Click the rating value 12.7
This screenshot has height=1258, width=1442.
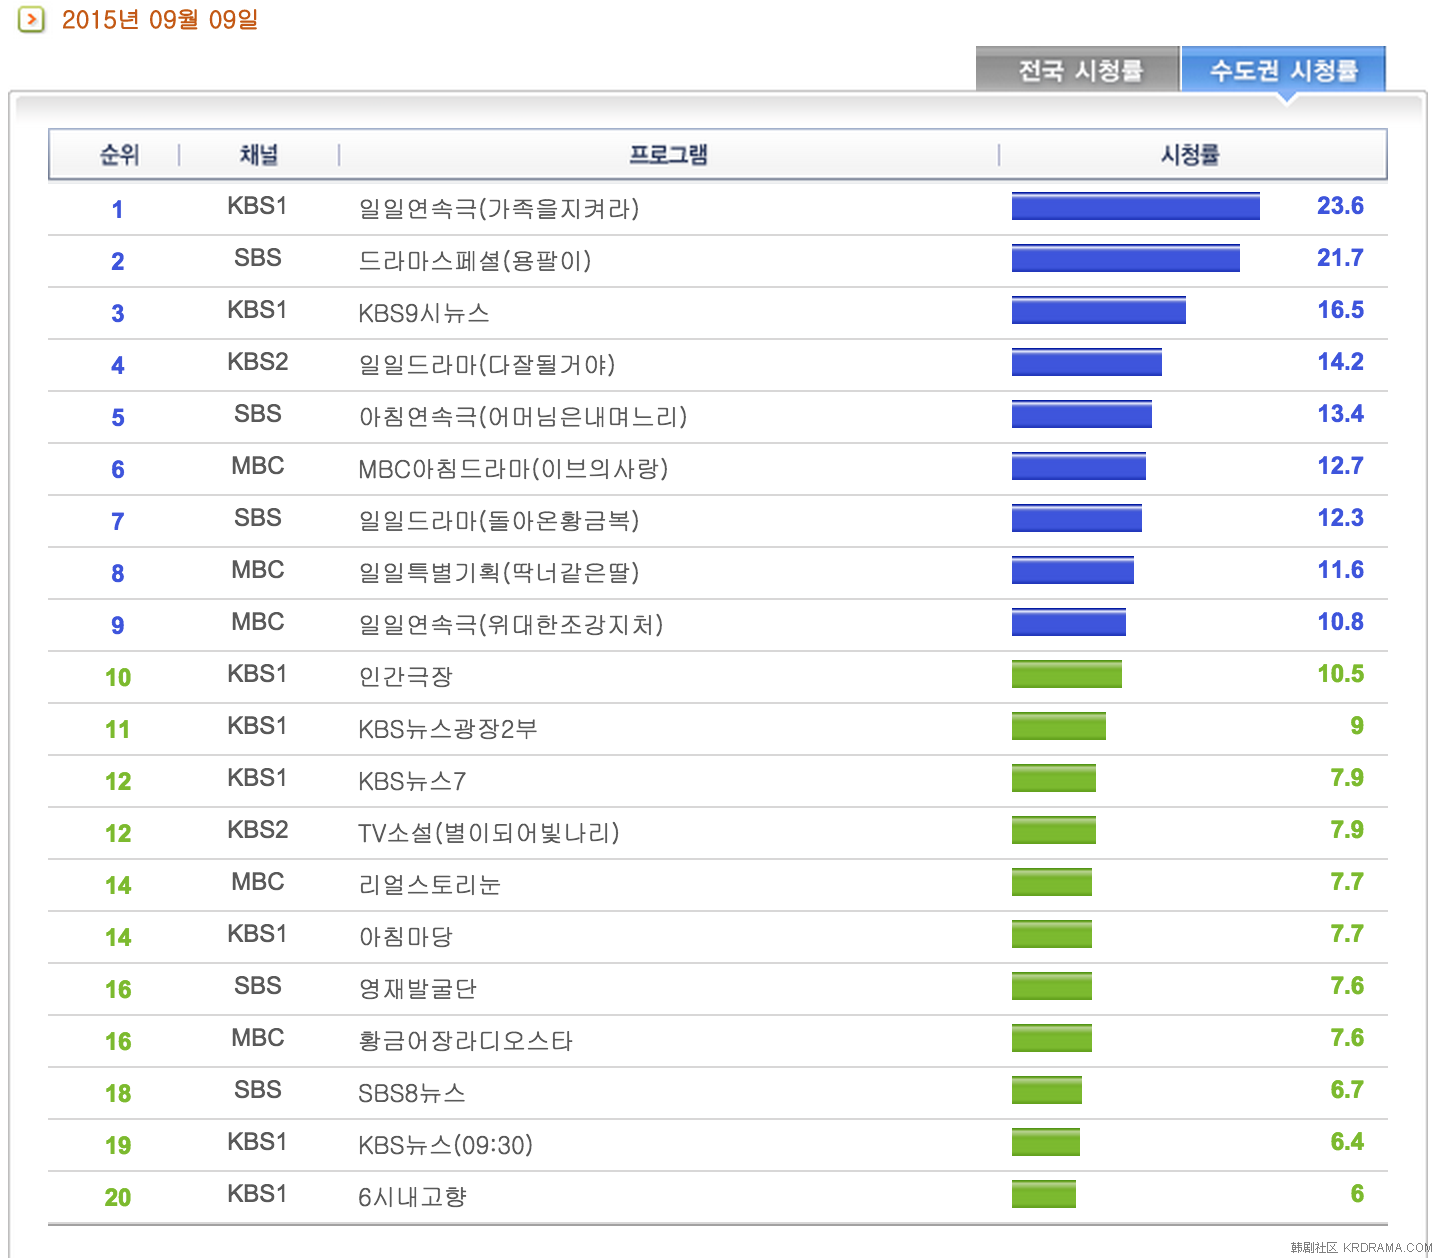[x=1340, y=466]
